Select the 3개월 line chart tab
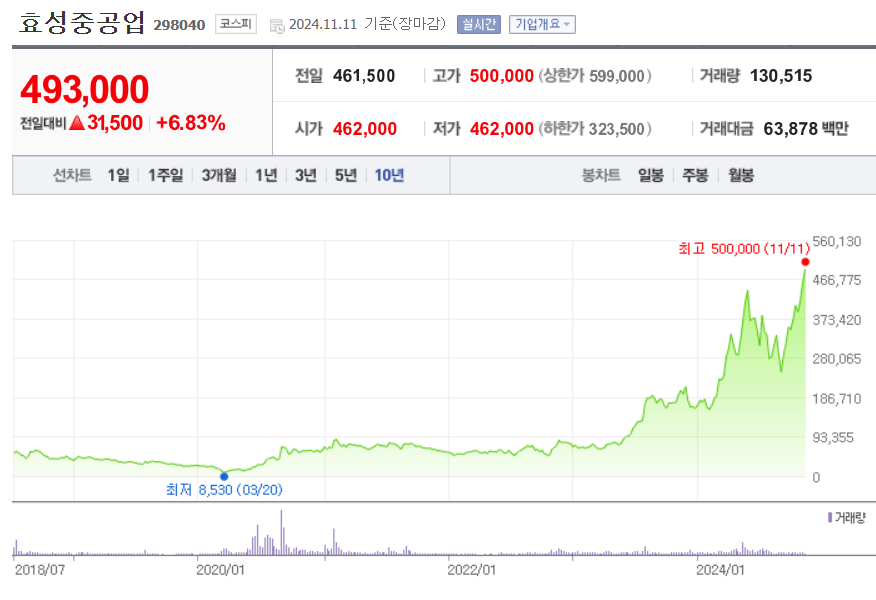 [219, 175]
